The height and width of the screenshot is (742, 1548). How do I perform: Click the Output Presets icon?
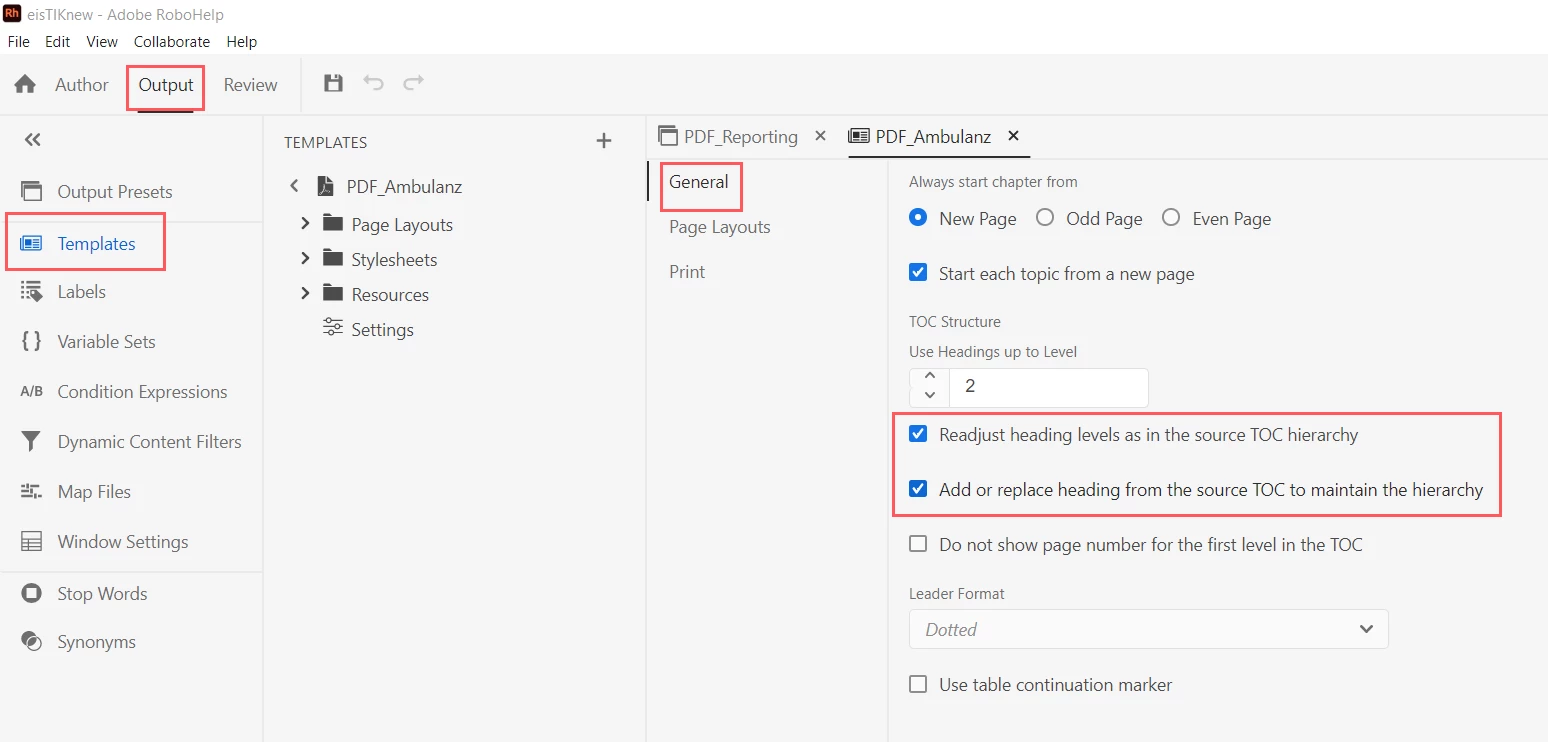(32, 191)
